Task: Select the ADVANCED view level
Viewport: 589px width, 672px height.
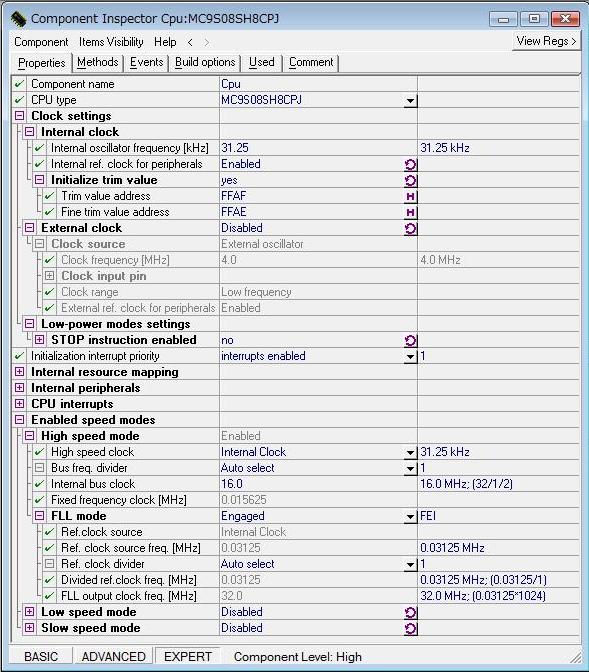Action: 114,657
